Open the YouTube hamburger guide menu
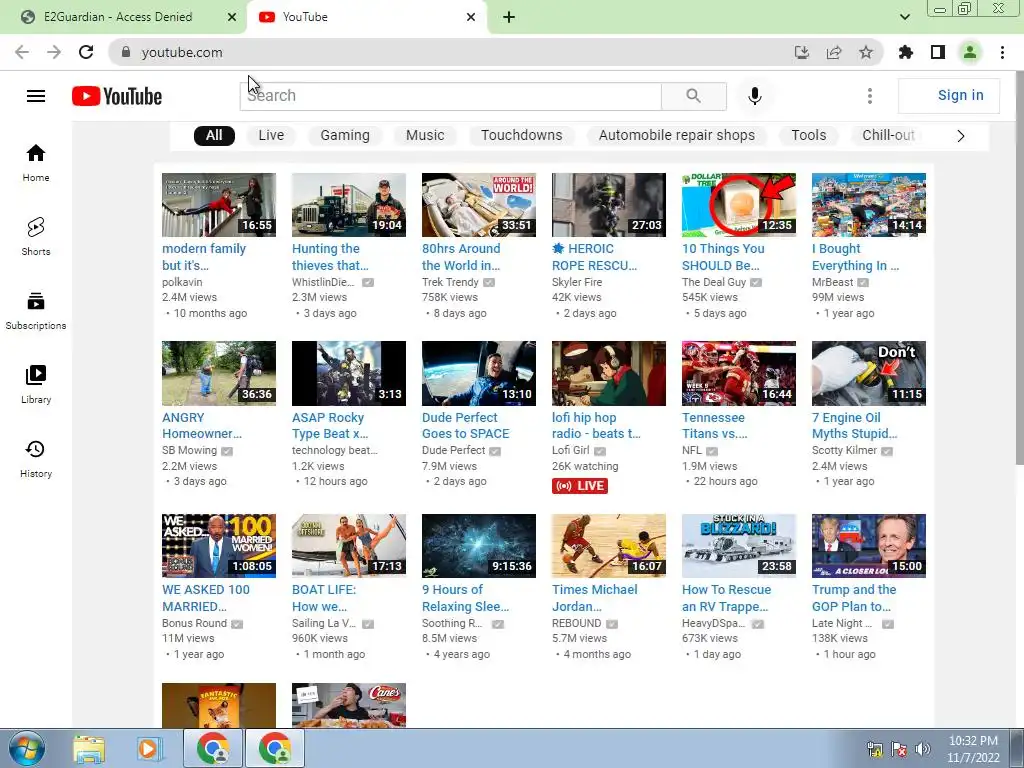 click(x=36, y=96)
